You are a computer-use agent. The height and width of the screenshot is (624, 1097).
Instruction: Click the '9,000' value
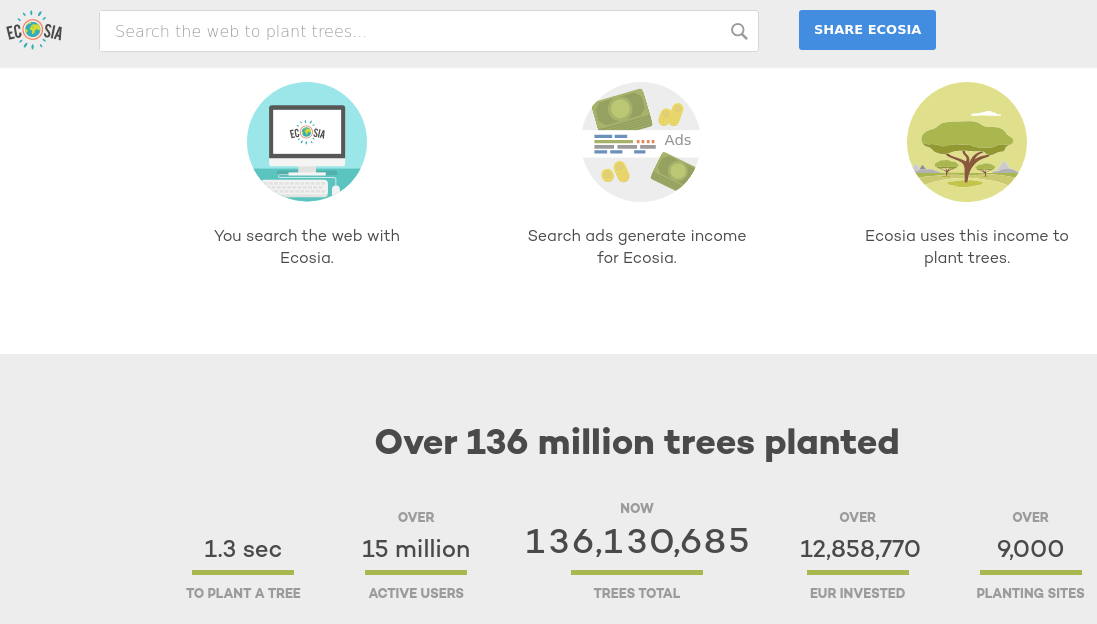click(1030, 548)
